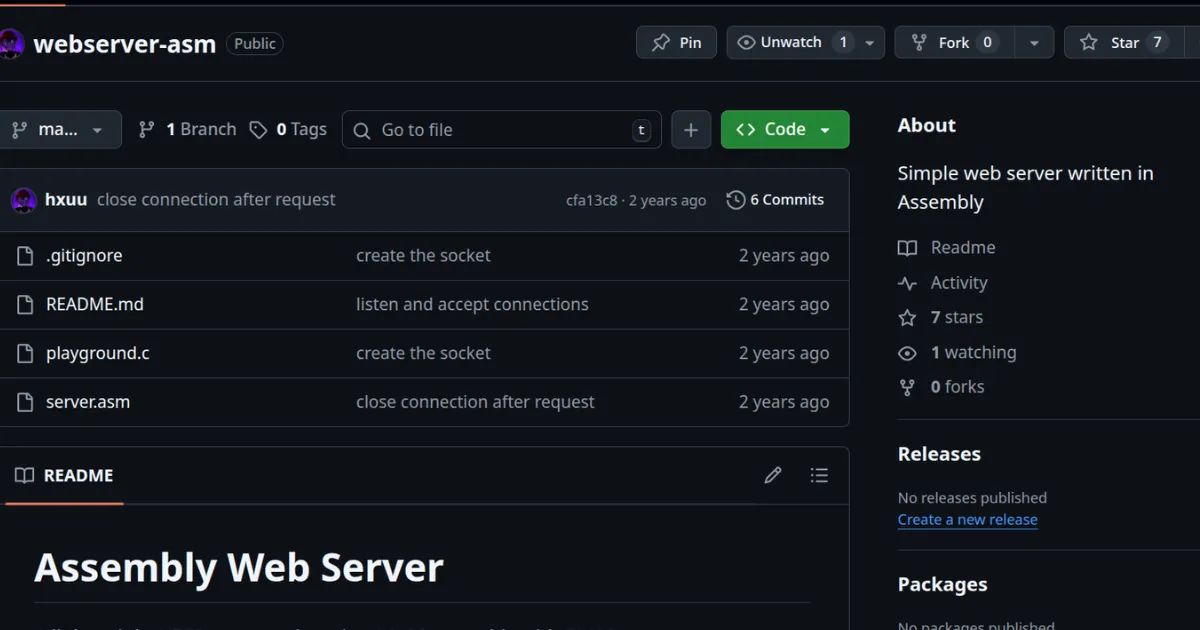Viewport: 1200px width, 630px height.
Task: Click the plus add file button
Action: point(691,130)
